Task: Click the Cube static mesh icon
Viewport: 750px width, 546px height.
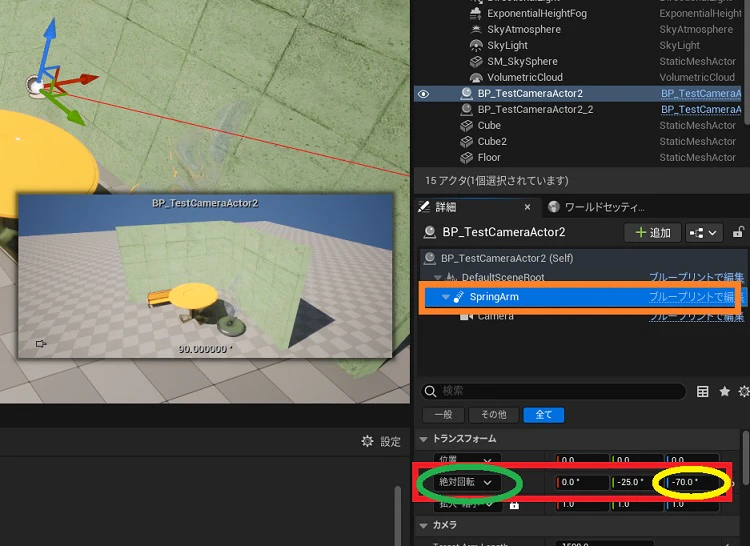Action: 466,125
